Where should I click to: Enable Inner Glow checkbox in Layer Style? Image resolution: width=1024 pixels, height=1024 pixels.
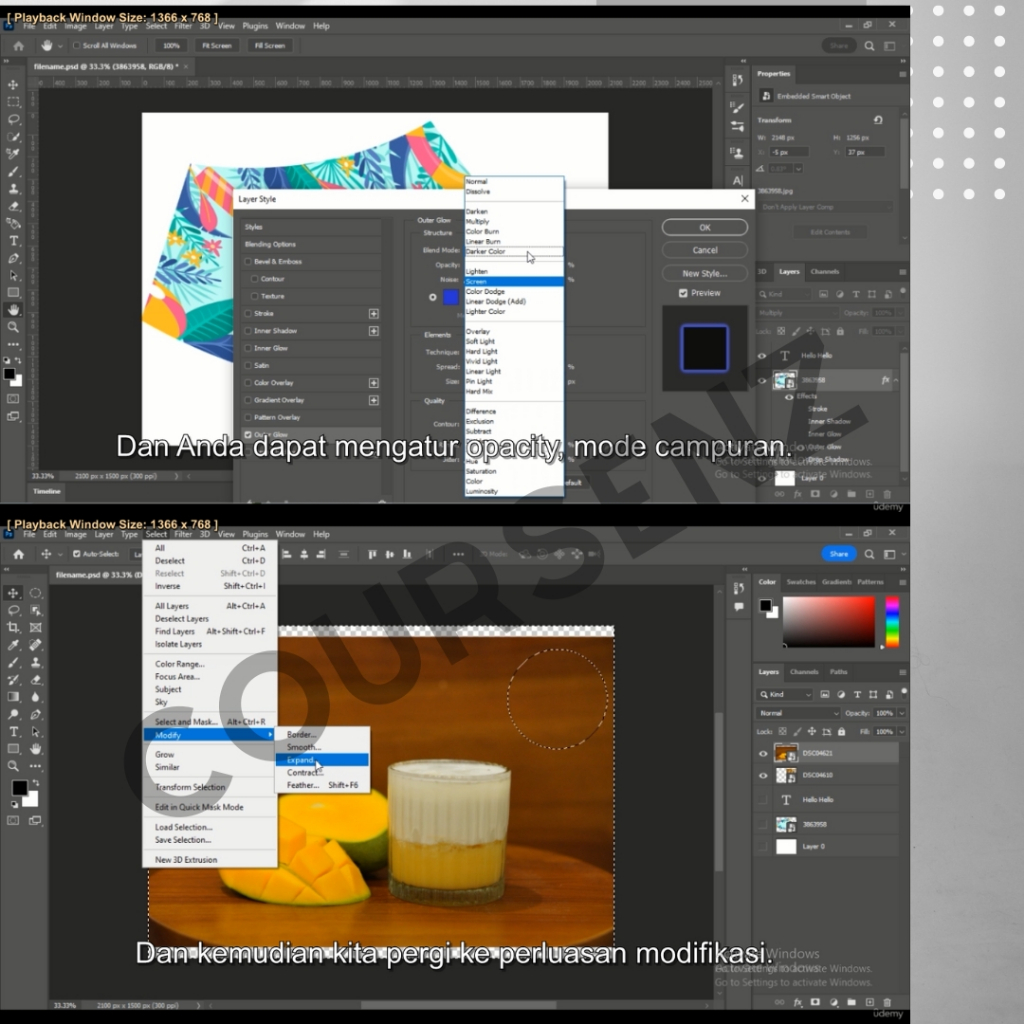248,348
